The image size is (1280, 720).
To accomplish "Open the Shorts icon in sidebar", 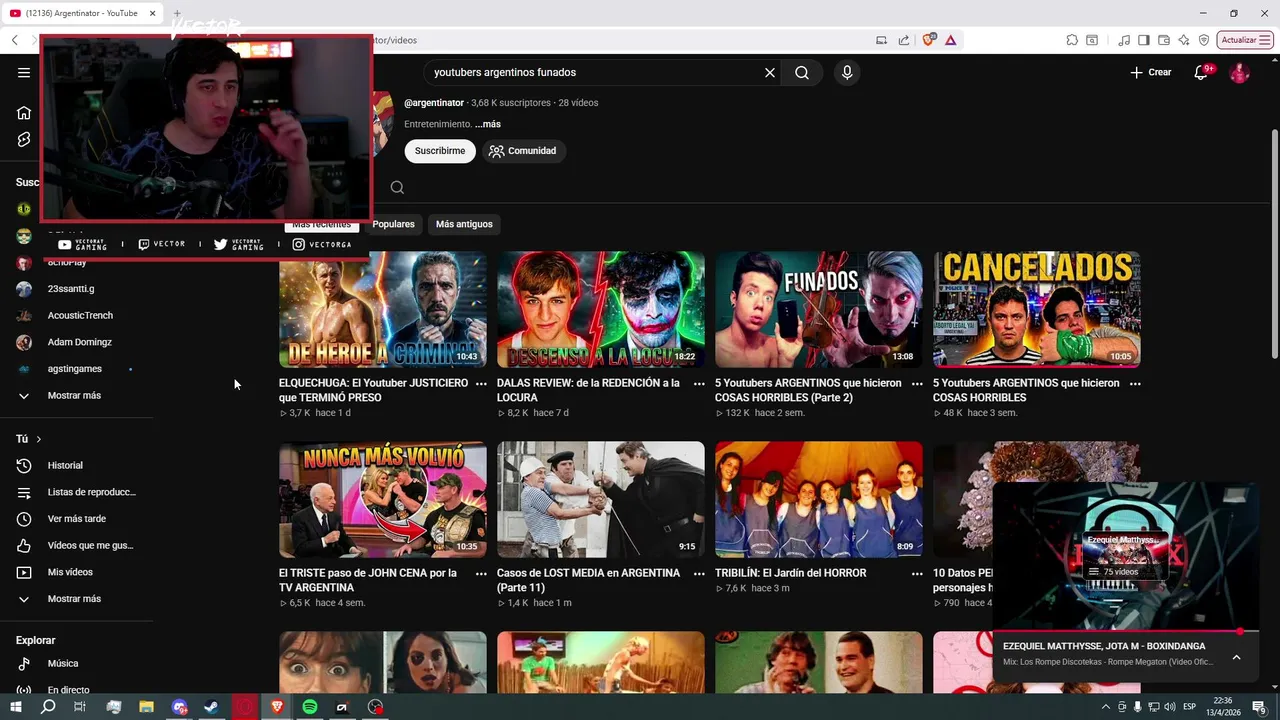I will coord(24,140).
